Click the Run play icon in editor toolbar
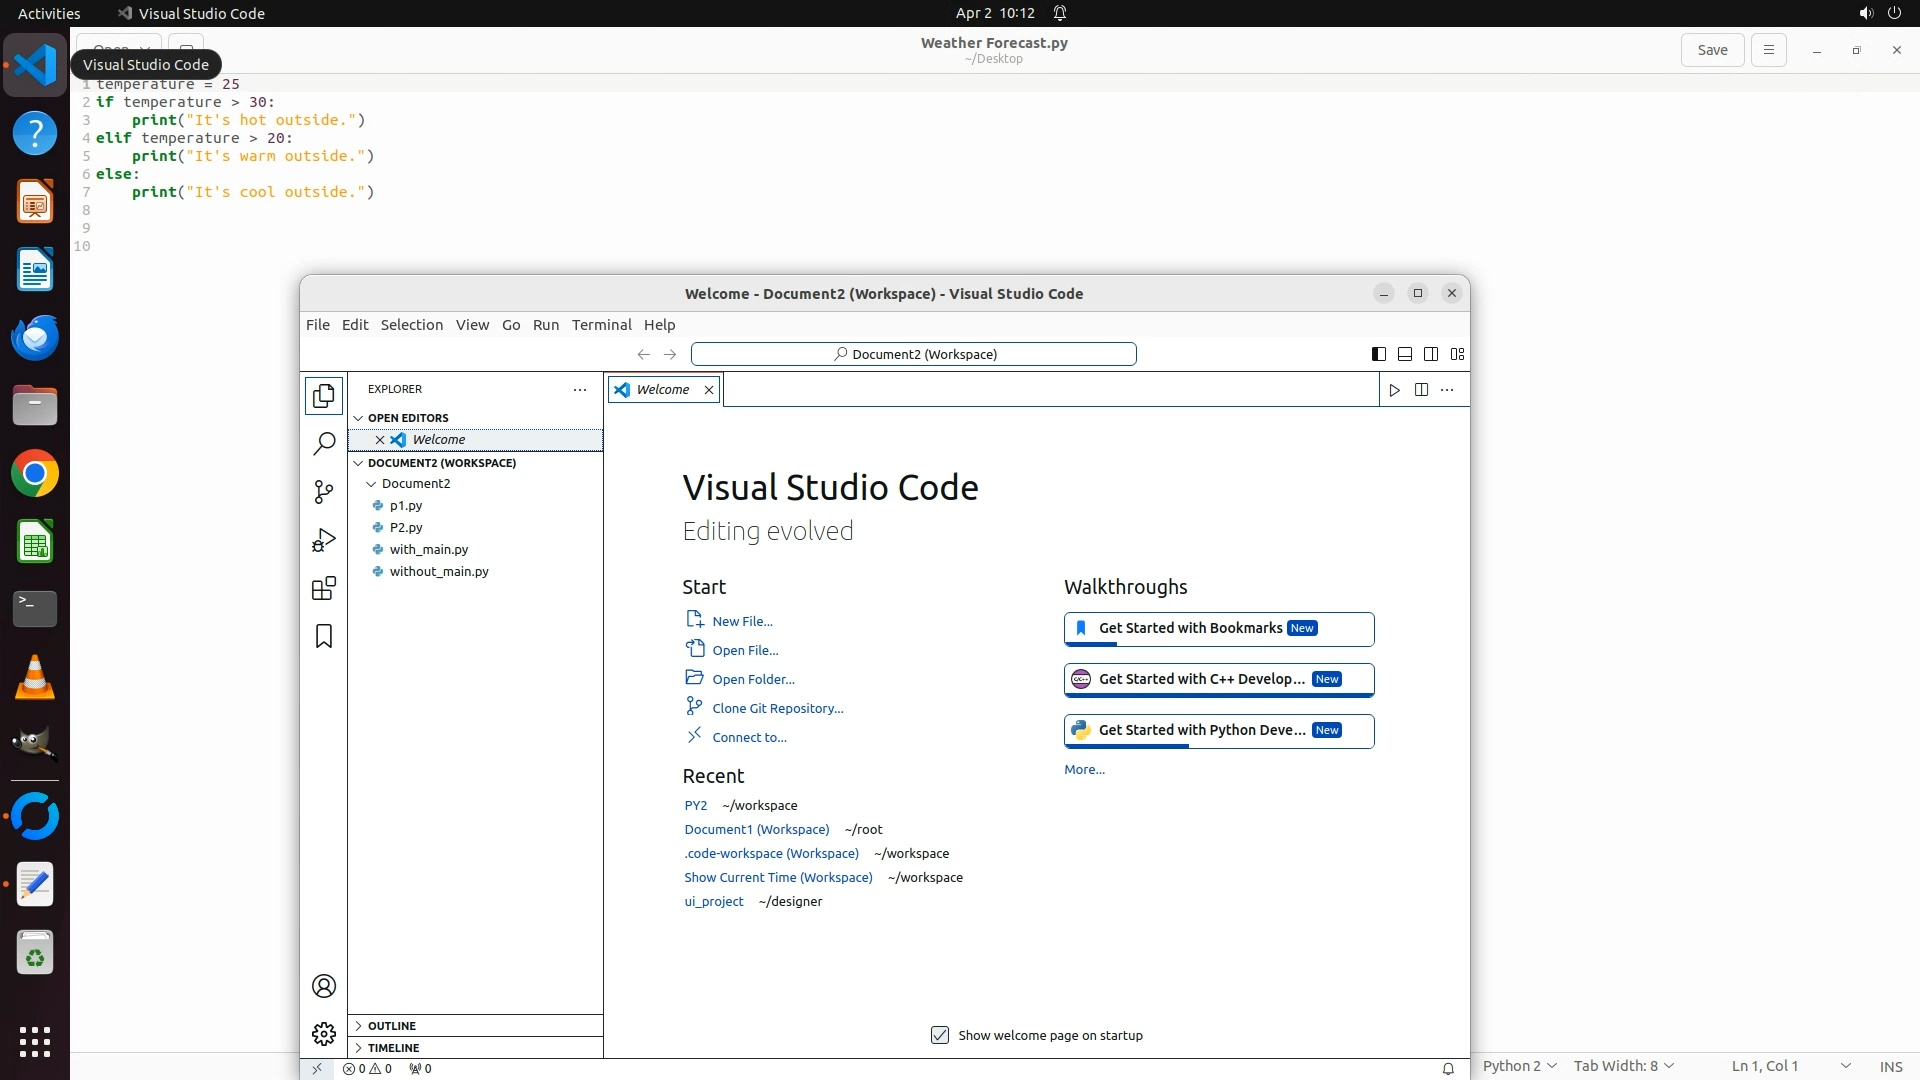Screen dimensions: 1920x1080 point(1394,390)
